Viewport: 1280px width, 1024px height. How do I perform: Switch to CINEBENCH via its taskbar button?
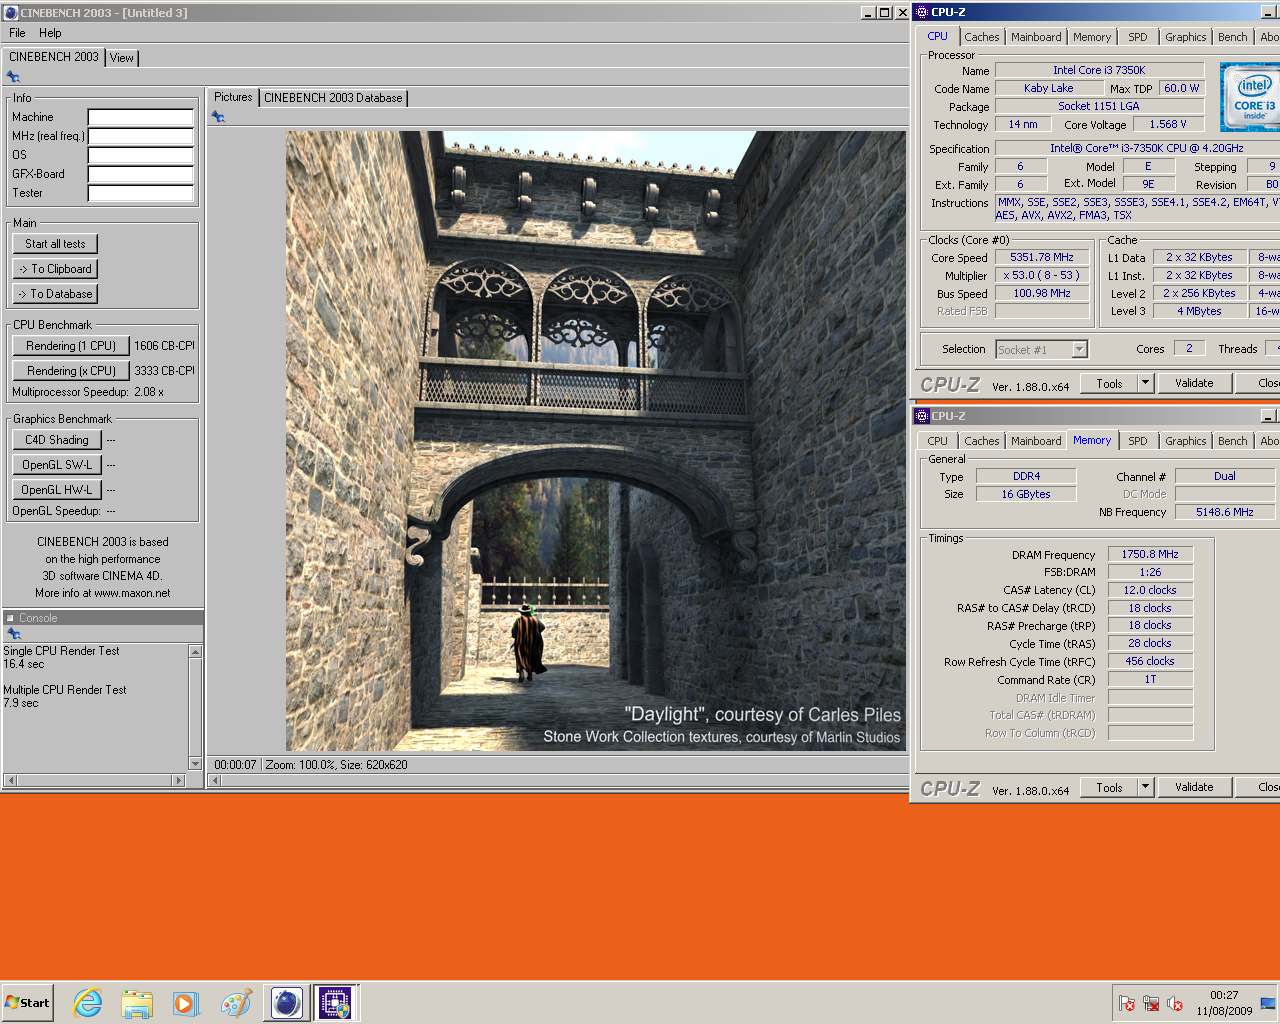point(287,1003)
